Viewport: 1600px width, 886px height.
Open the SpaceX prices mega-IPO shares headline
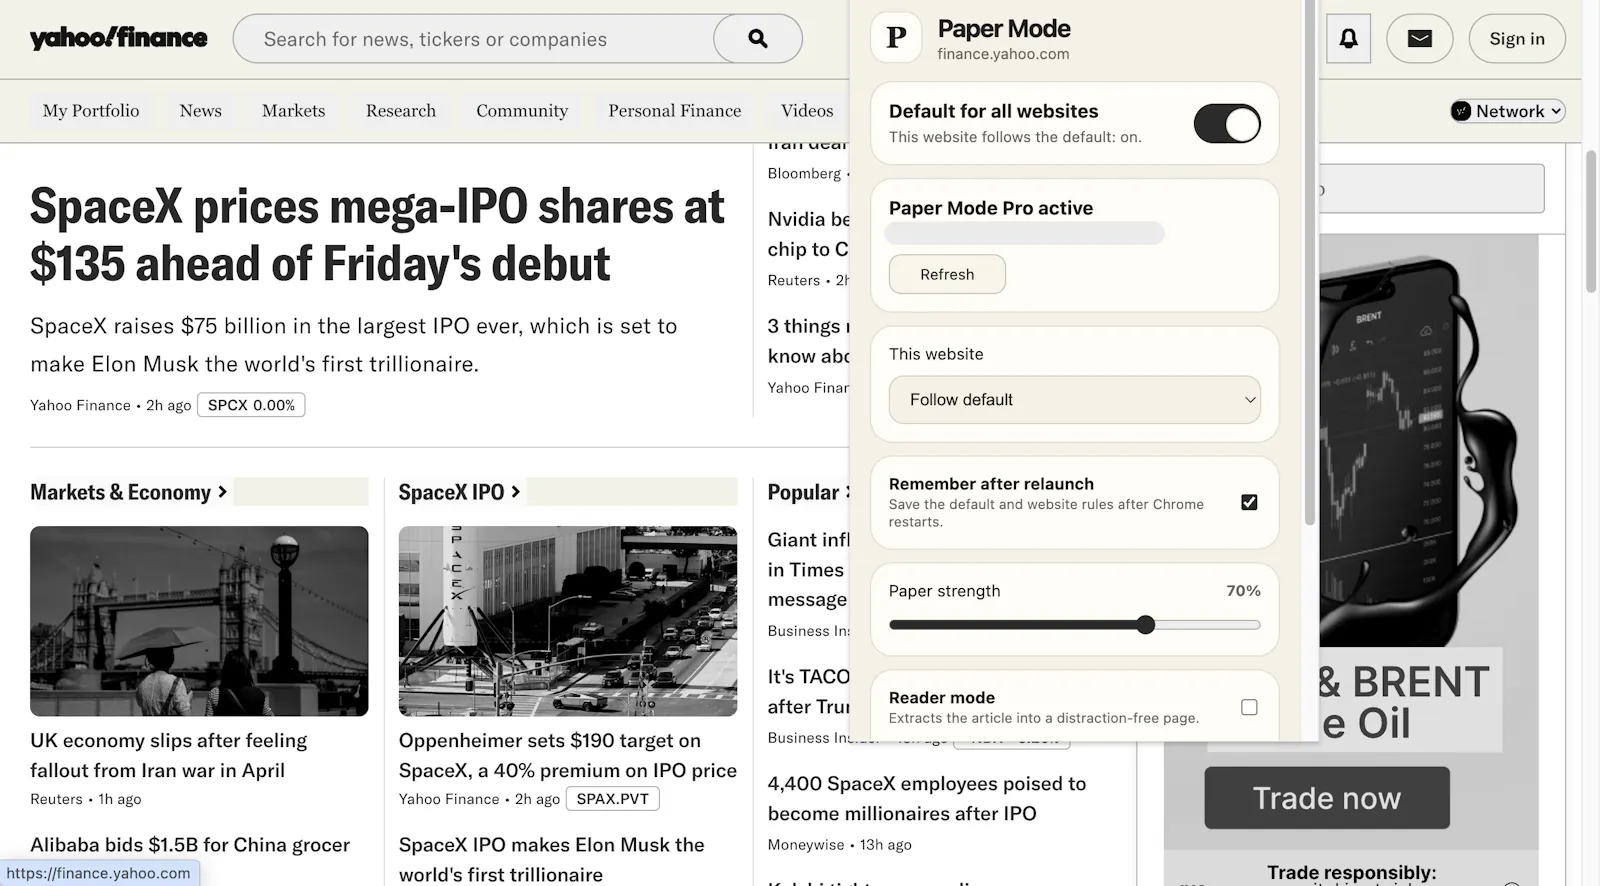tap(377, 235)
